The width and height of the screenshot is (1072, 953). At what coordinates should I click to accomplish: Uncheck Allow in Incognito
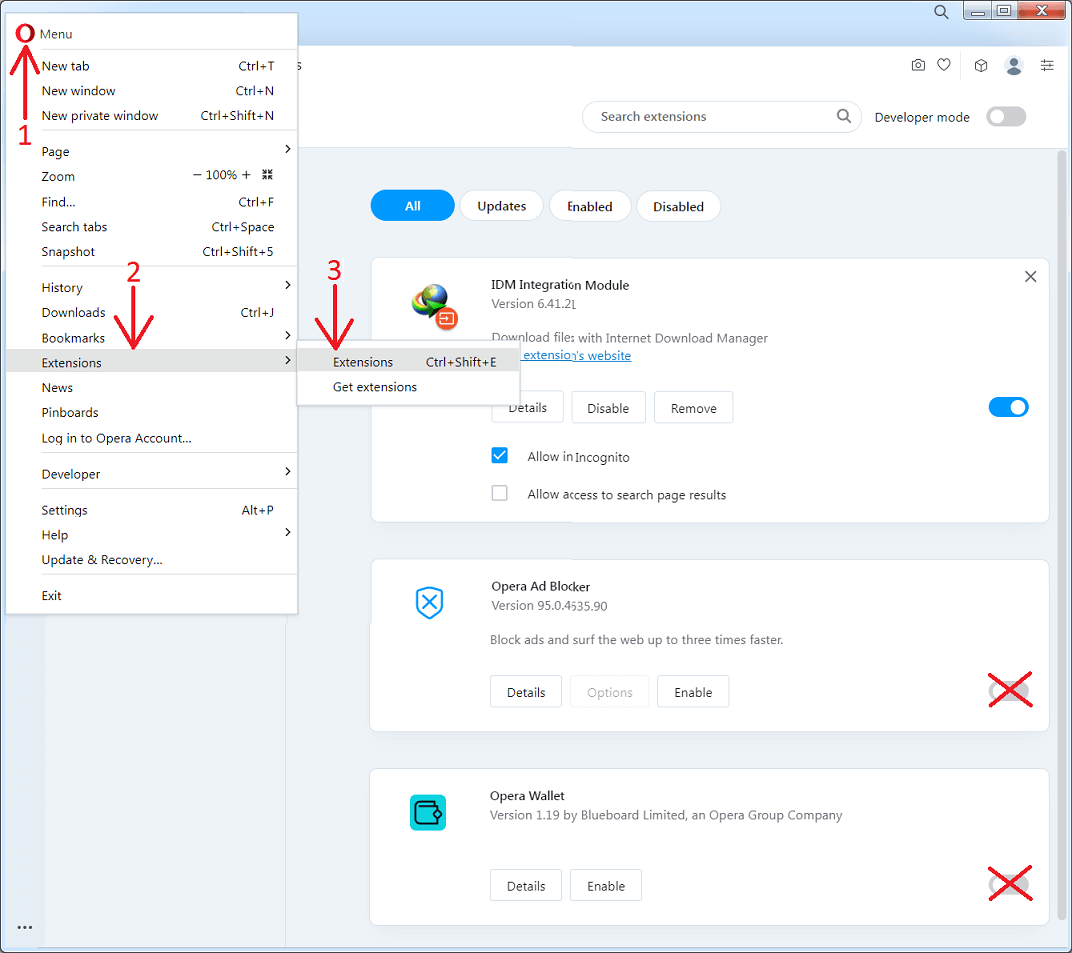pos(499,455)
